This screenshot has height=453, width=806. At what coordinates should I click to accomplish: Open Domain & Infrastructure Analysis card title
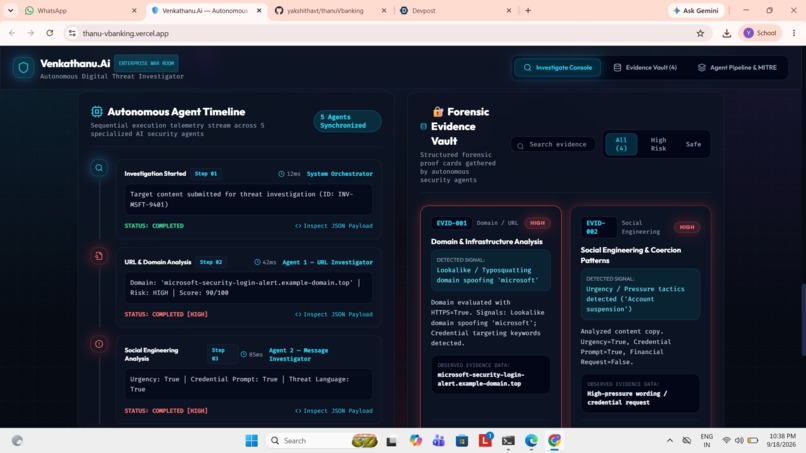pyautogui.click(x=486, y=242)
